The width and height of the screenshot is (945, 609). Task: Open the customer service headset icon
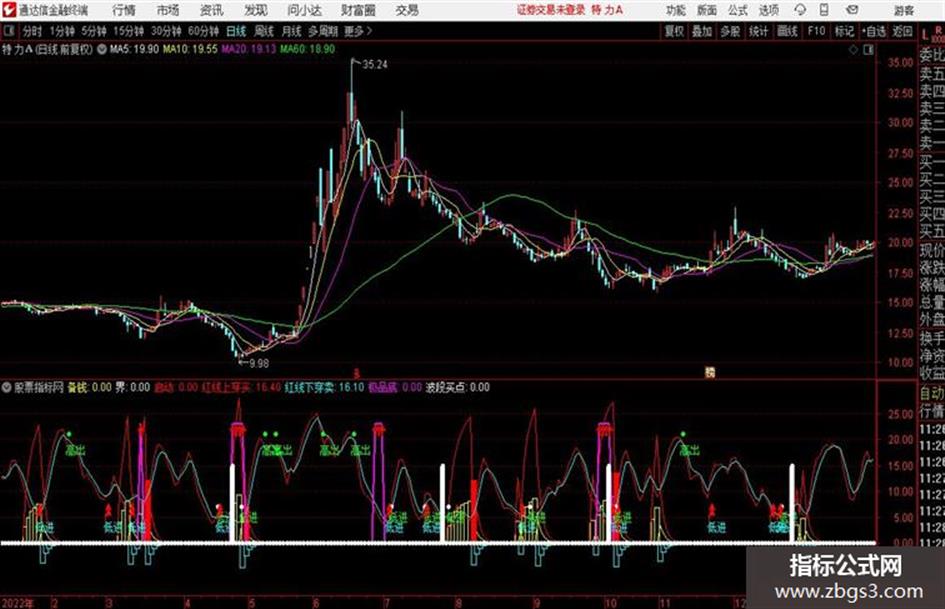800,10
